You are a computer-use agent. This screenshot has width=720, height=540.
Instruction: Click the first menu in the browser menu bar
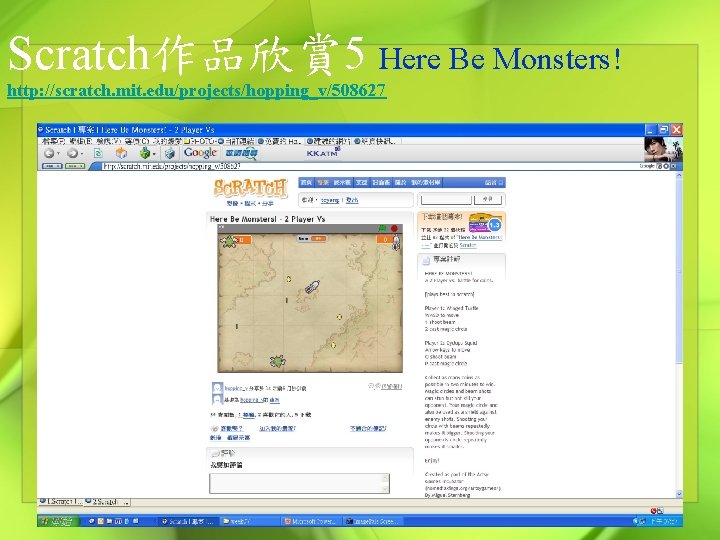[x=53, y=141]
